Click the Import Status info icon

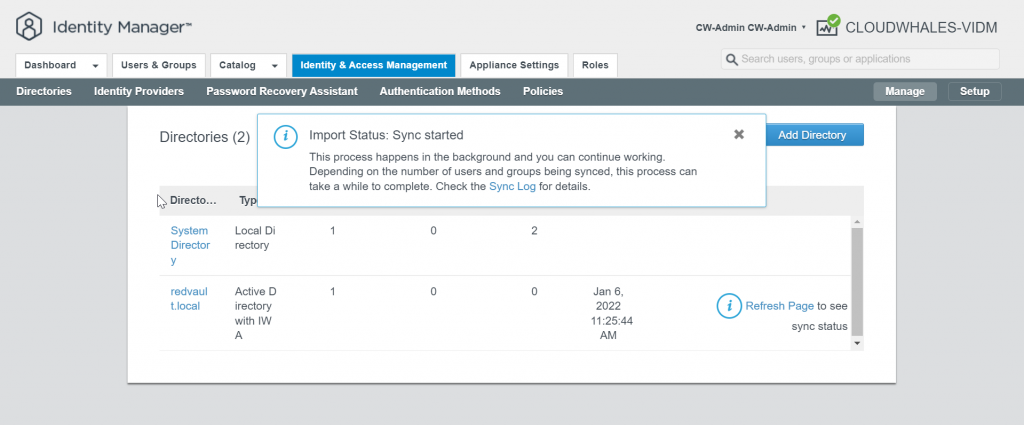(x=285, y=136)
